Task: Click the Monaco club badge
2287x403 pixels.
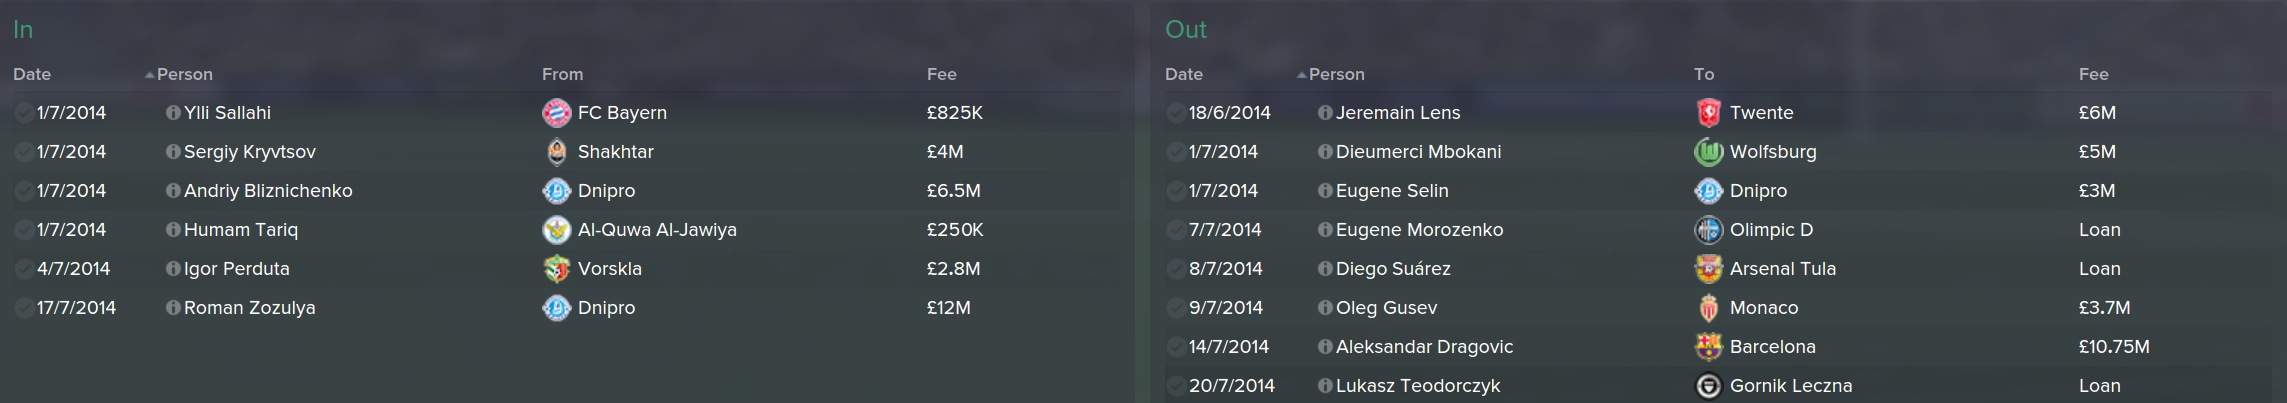Action: point(1708,308)
